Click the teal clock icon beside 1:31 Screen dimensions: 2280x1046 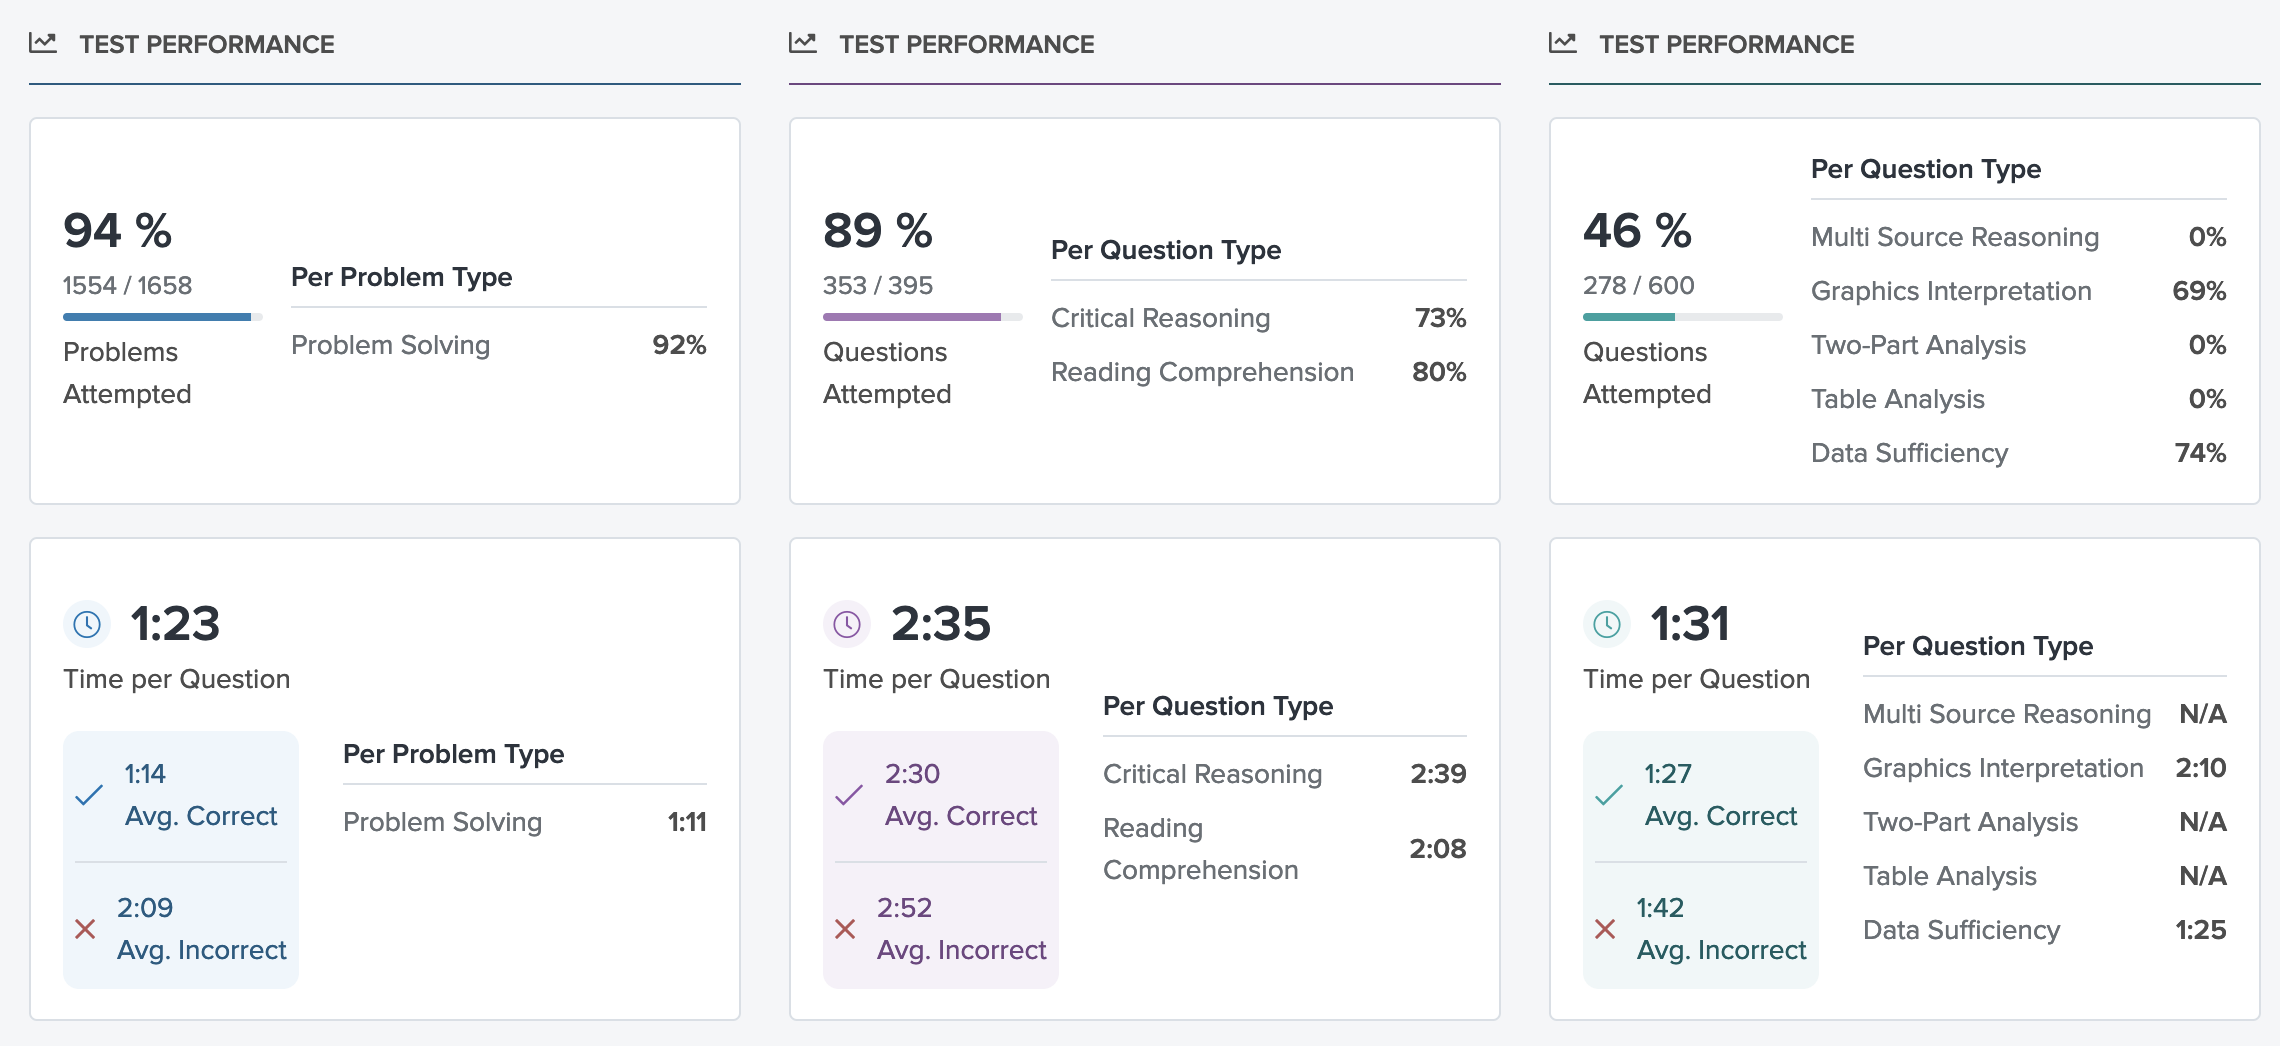1607,625
